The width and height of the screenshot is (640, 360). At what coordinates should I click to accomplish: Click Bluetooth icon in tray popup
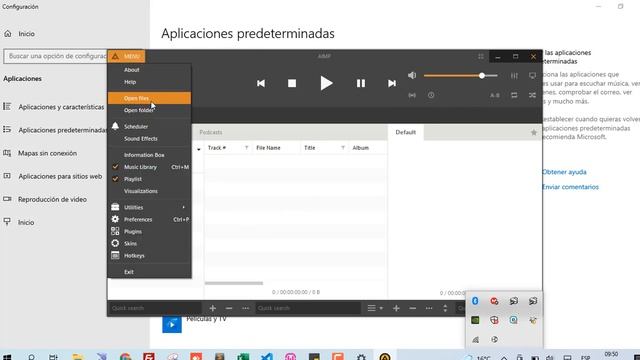[475, 301]
